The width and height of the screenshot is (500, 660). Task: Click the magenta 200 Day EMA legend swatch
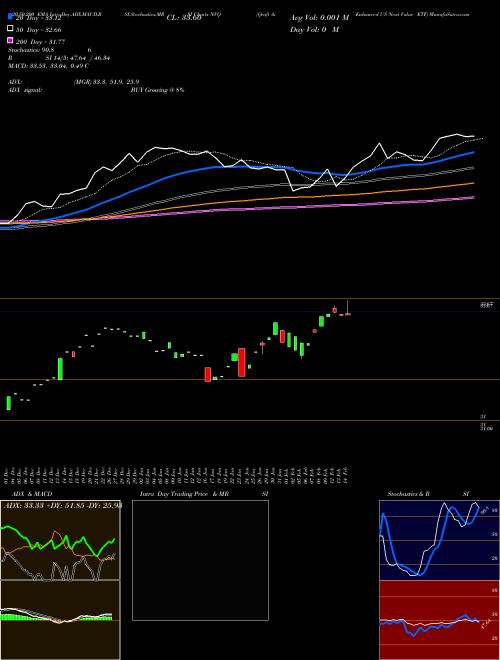click(10, 40)
